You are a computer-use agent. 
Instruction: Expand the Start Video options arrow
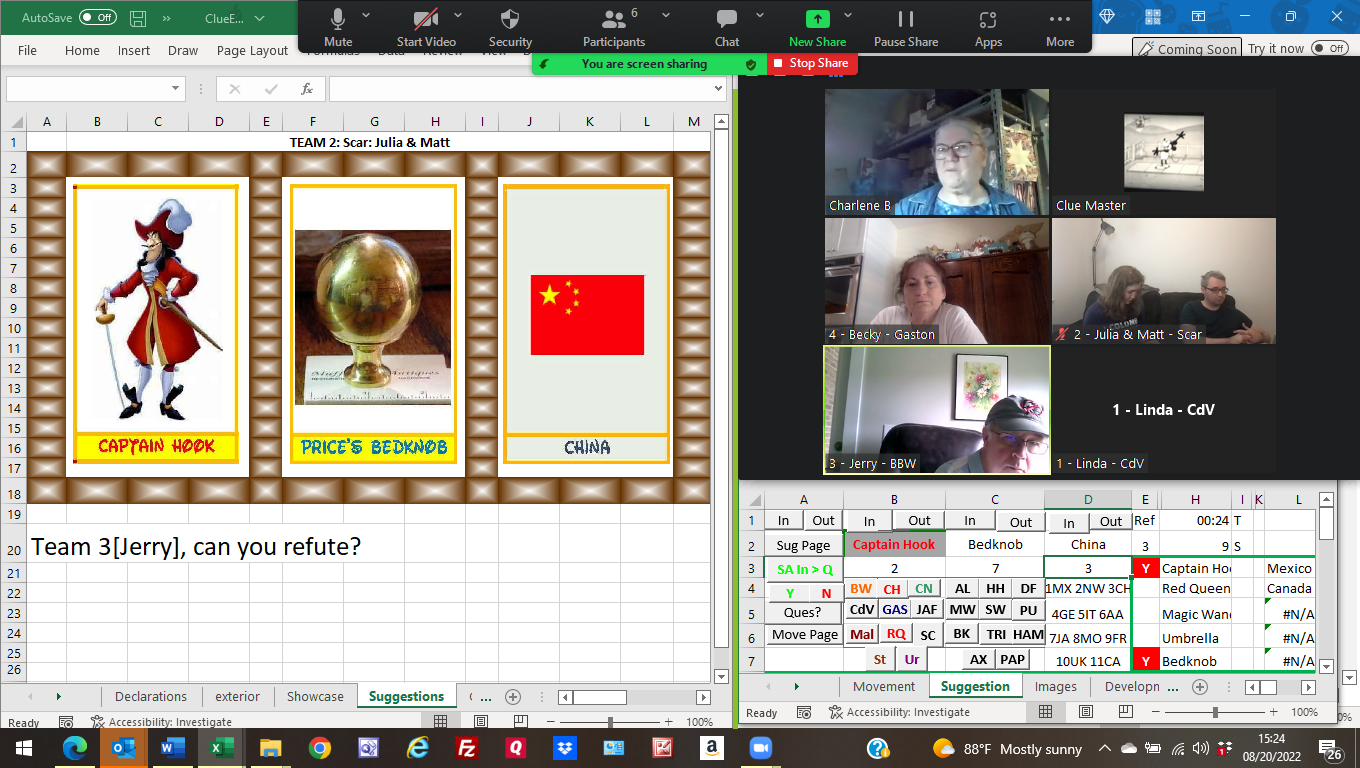[x=458, y=15]
